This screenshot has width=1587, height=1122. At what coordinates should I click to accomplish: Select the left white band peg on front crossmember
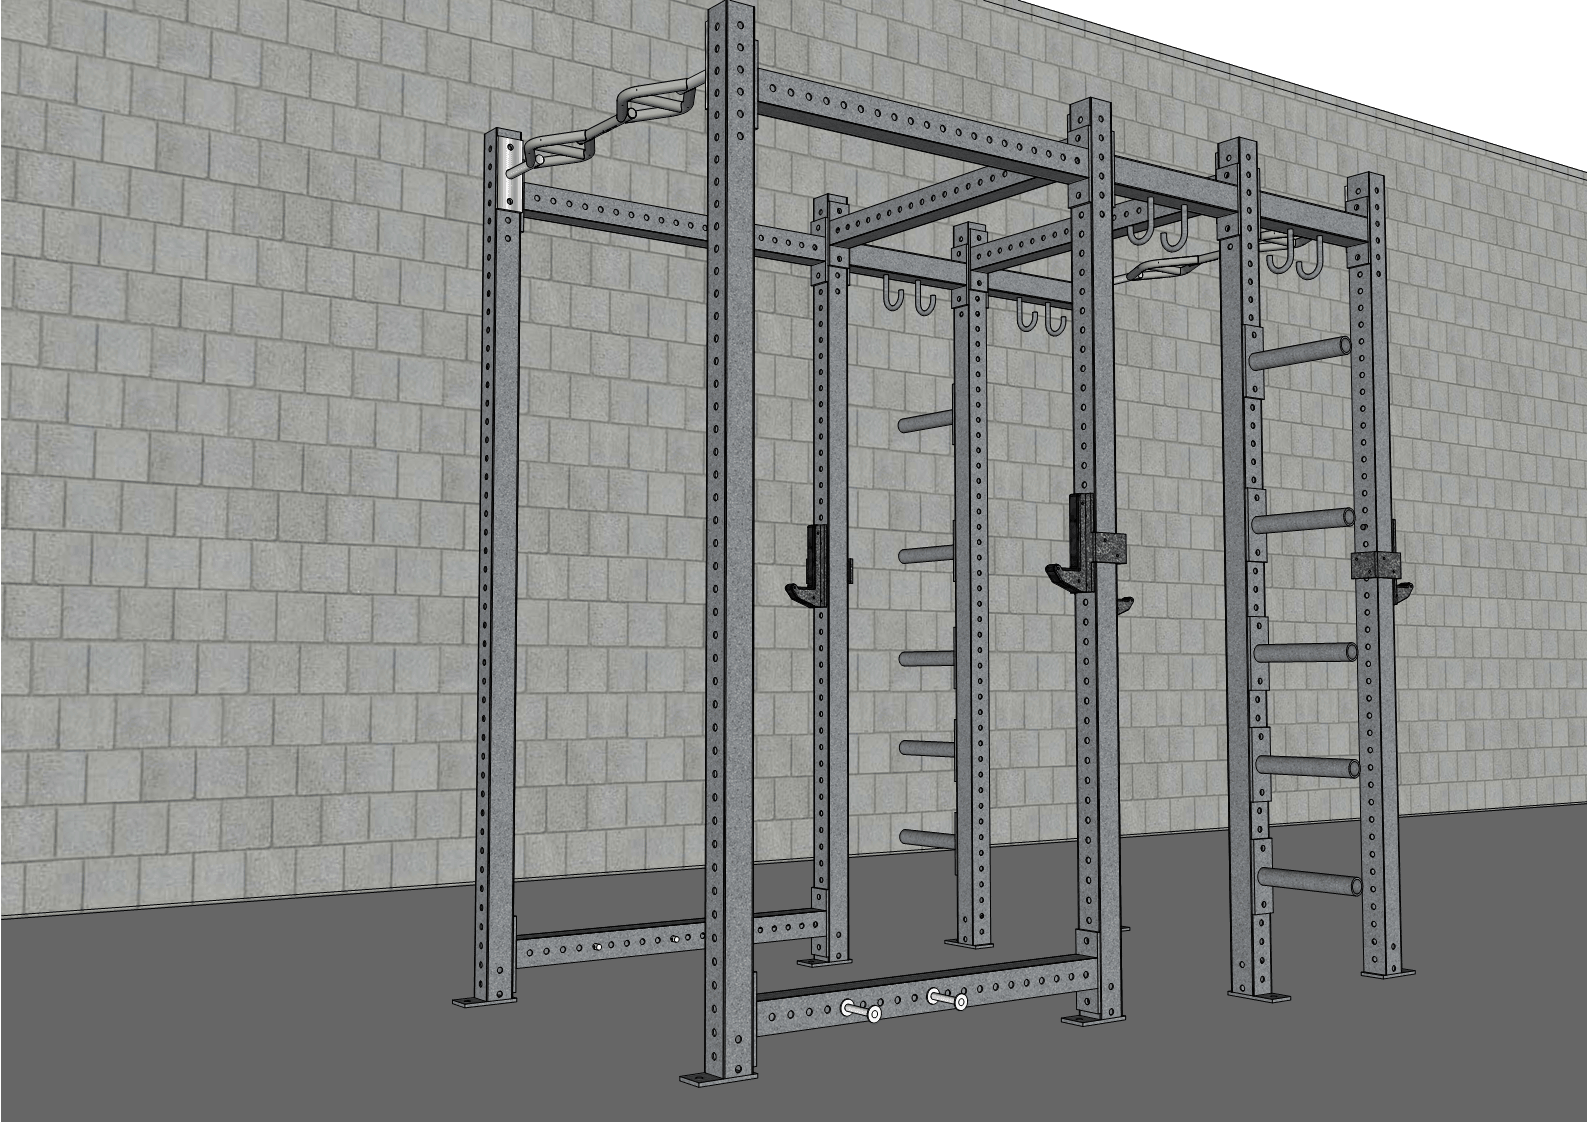tap(863, 1011)
